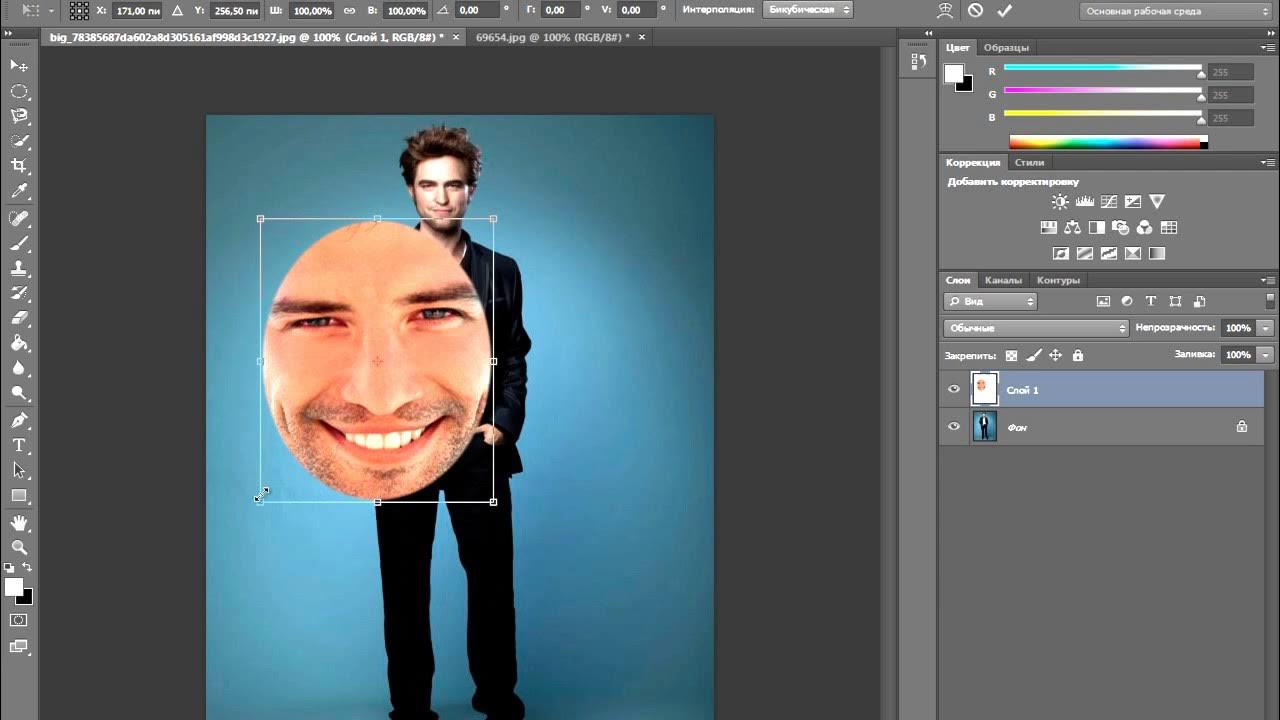This screenshot has height=720, width=1280.
Task: Add a Color Balance adjustment
Action: 1072,228
